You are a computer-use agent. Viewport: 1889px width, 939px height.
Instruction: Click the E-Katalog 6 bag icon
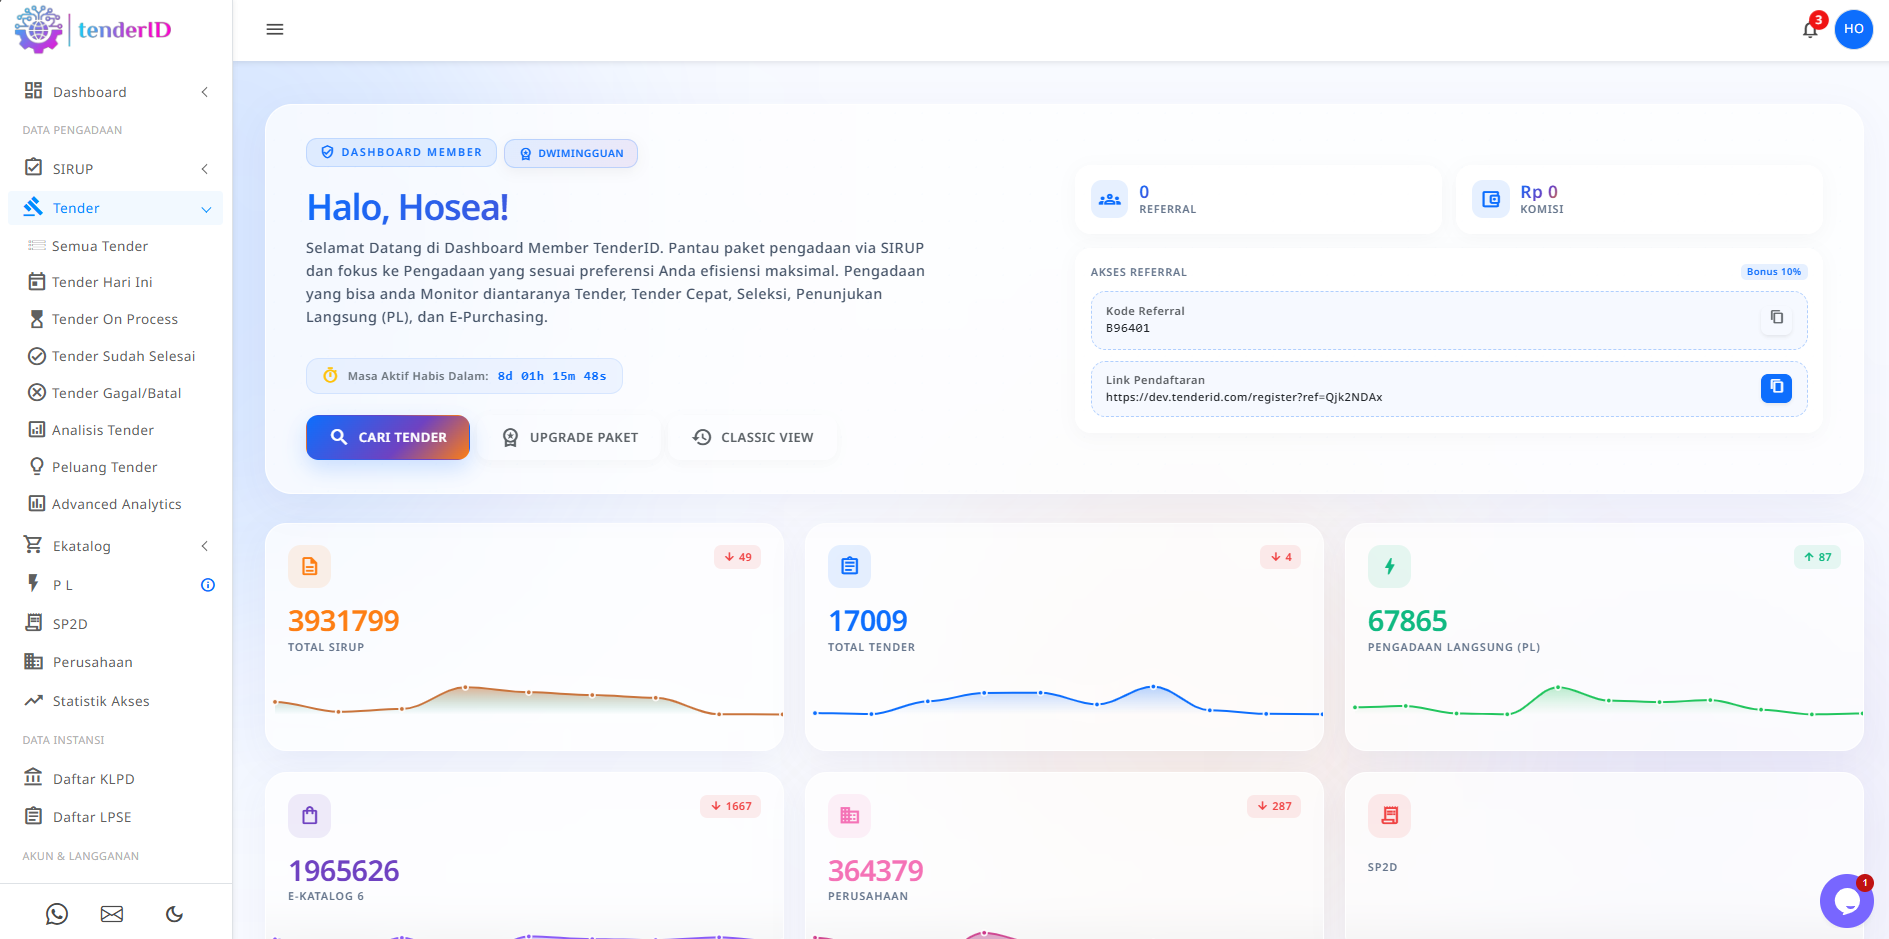(x=309, y=815)
